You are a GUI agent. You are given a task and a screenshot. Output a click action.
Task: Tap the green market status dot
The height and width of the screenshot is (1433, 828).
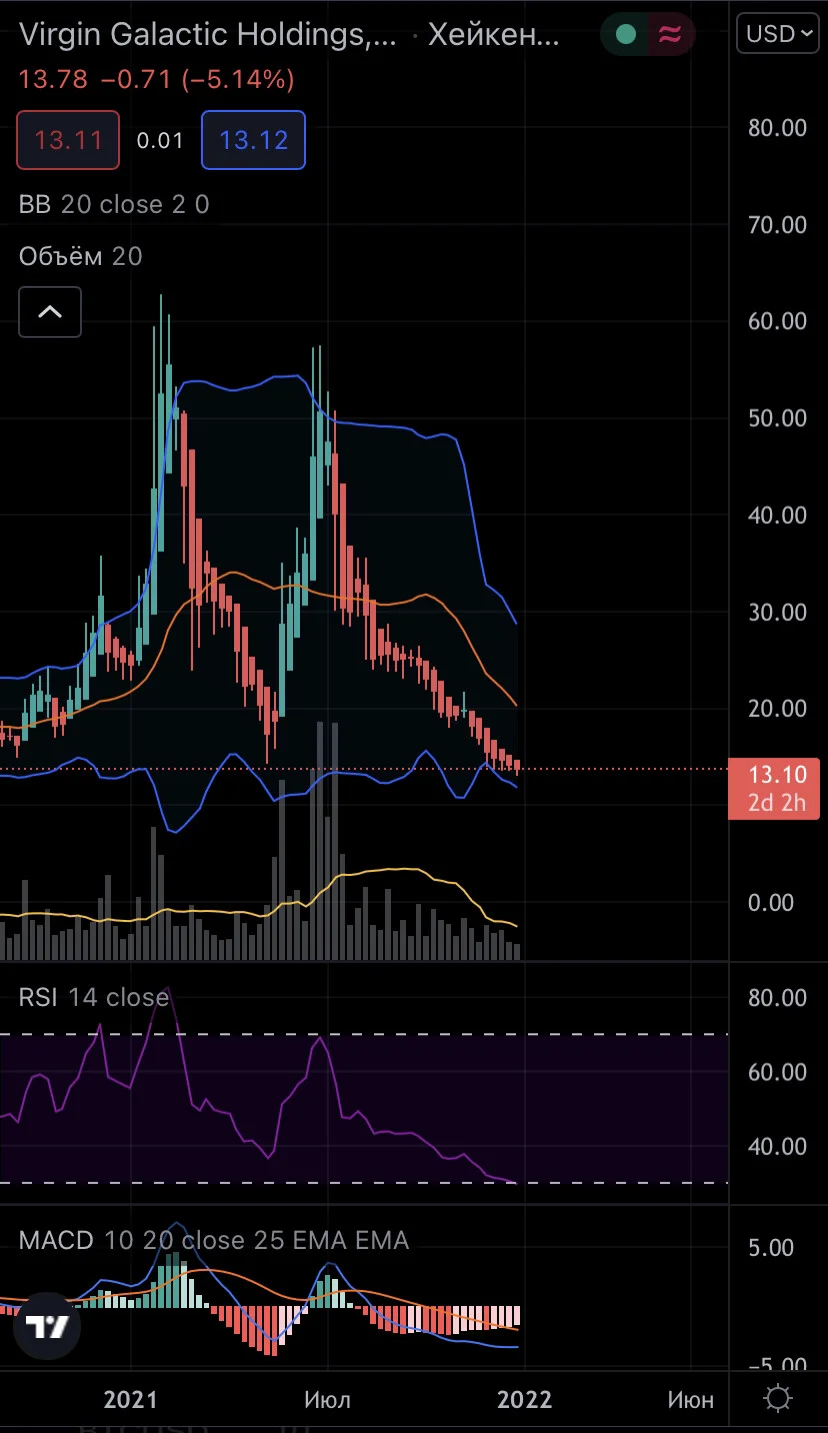tap(626, 35)
